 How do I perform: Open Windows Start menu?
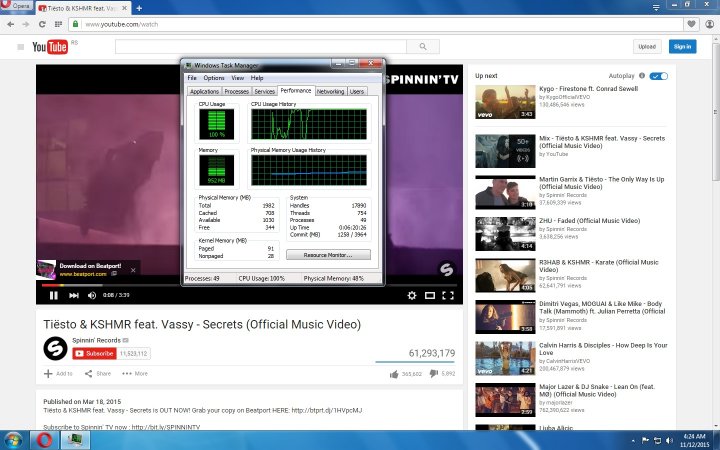click(13, 440)
